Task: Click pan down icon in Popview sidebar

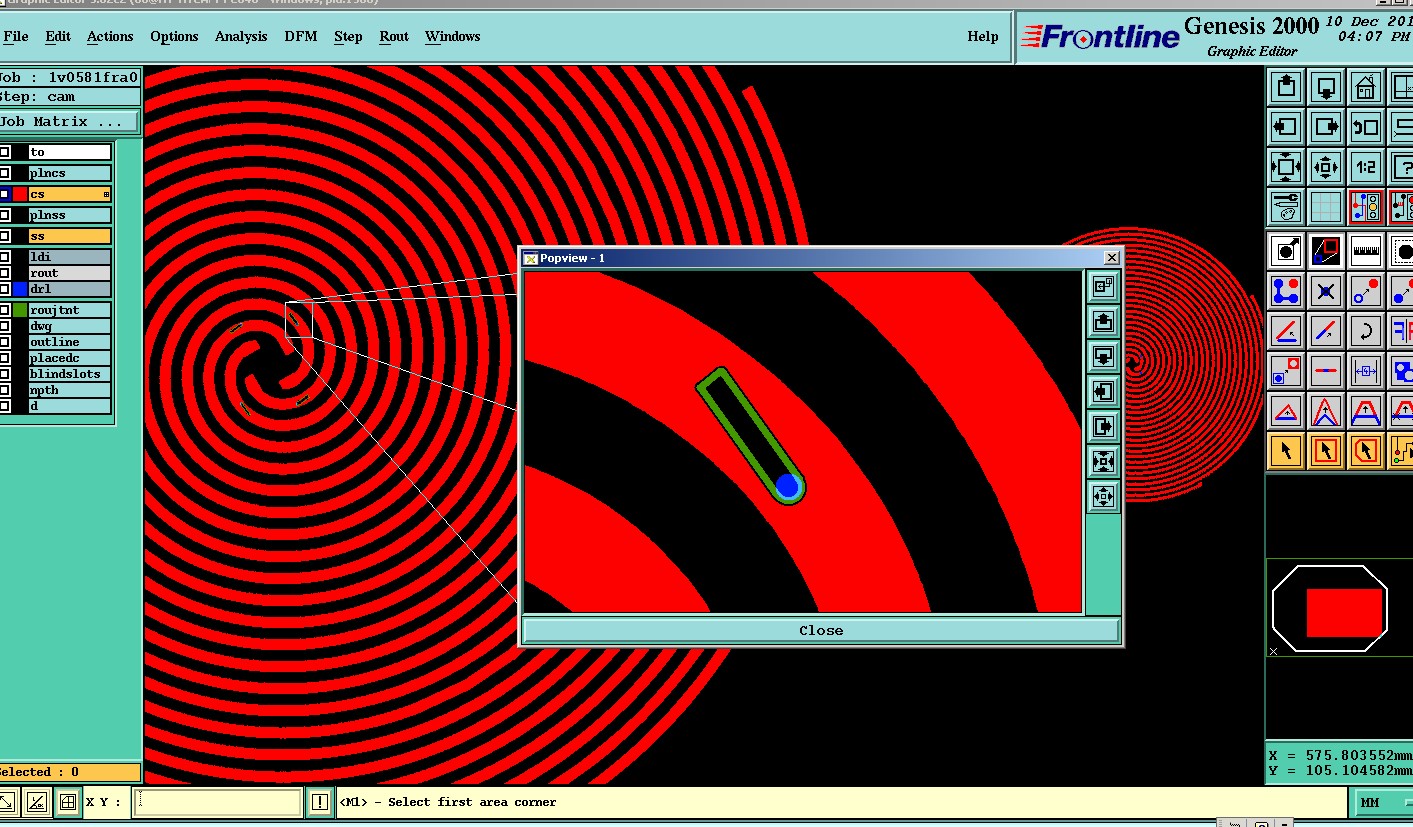Action: point(1103,357)
